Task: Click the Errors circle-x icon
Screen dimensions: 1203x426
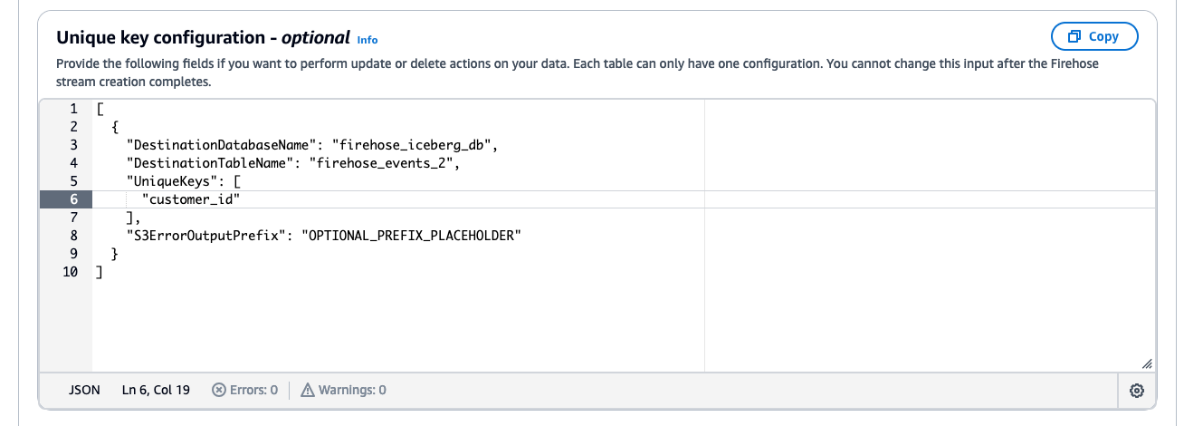Action: pos(219,390)
